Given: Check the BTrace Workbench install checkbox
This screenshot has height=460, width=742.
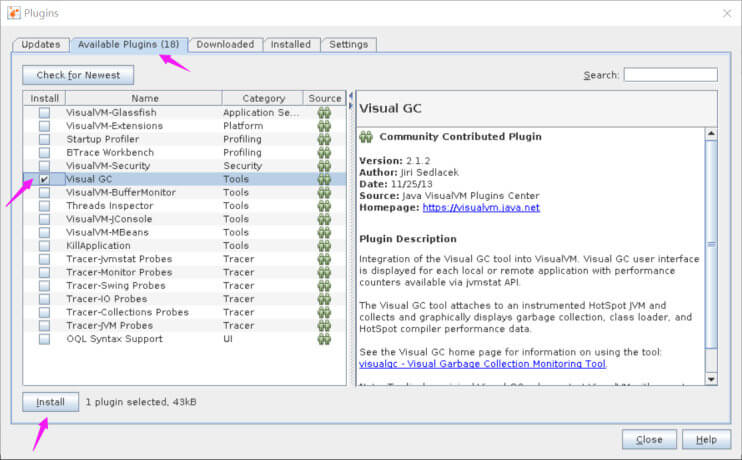Looking at the screenshot, I should point(44,152).
